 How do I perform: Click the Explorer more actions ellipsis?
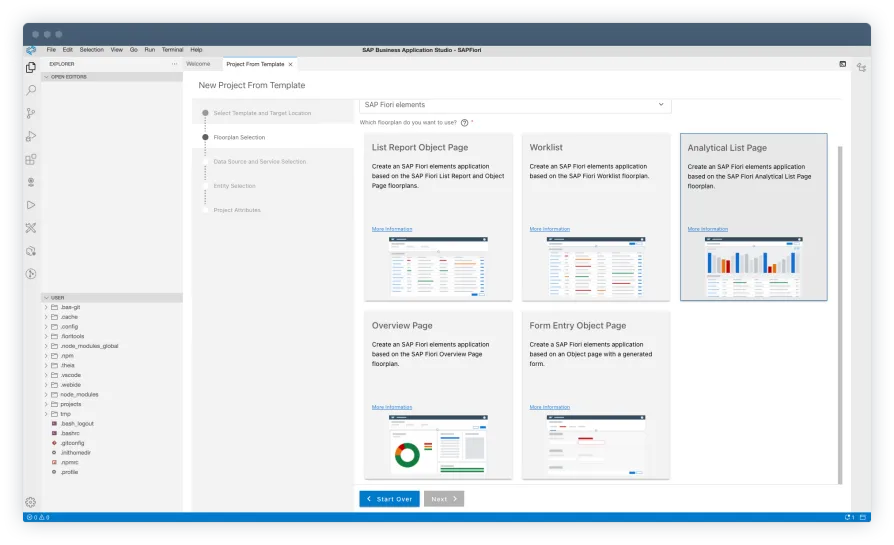(174, 64)
